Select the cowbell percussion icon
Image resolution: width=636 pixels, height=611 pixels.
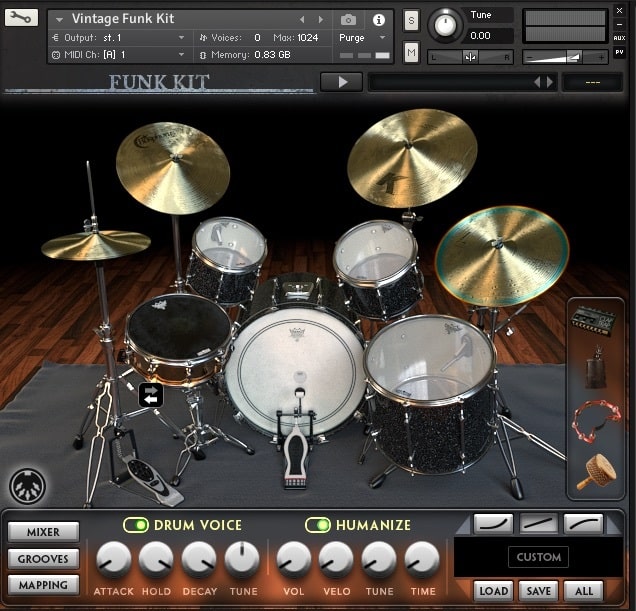click(x=596, y=371)
